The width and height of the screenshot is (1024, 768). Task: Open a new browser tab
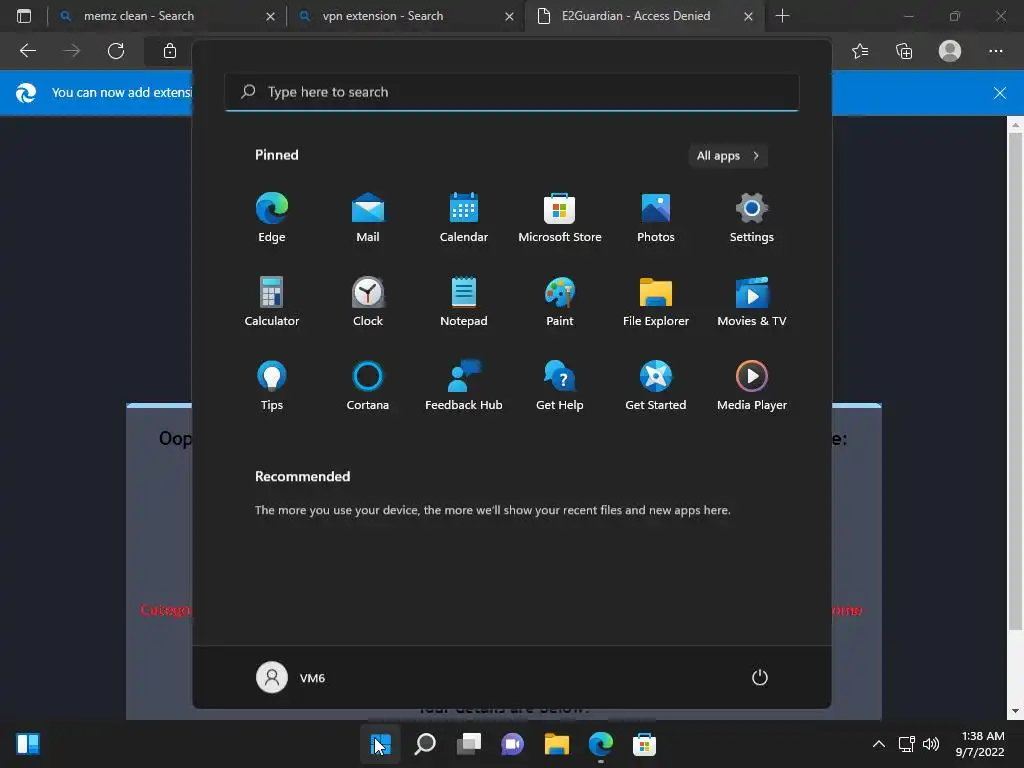(782, 16)
